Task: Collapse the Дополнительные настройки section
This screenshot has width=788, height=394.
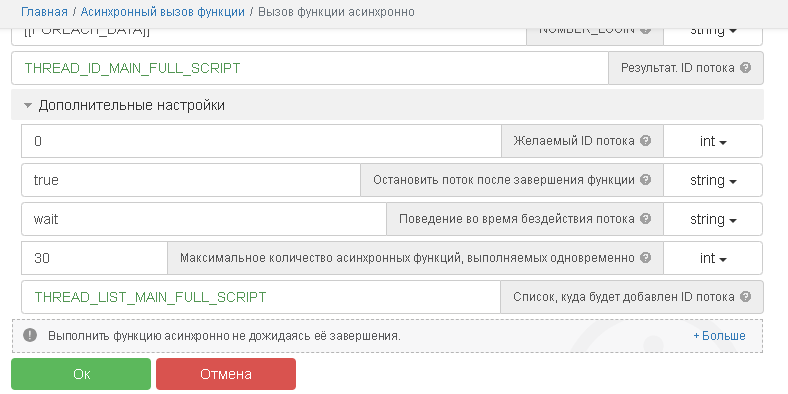Action: [387, 105]
